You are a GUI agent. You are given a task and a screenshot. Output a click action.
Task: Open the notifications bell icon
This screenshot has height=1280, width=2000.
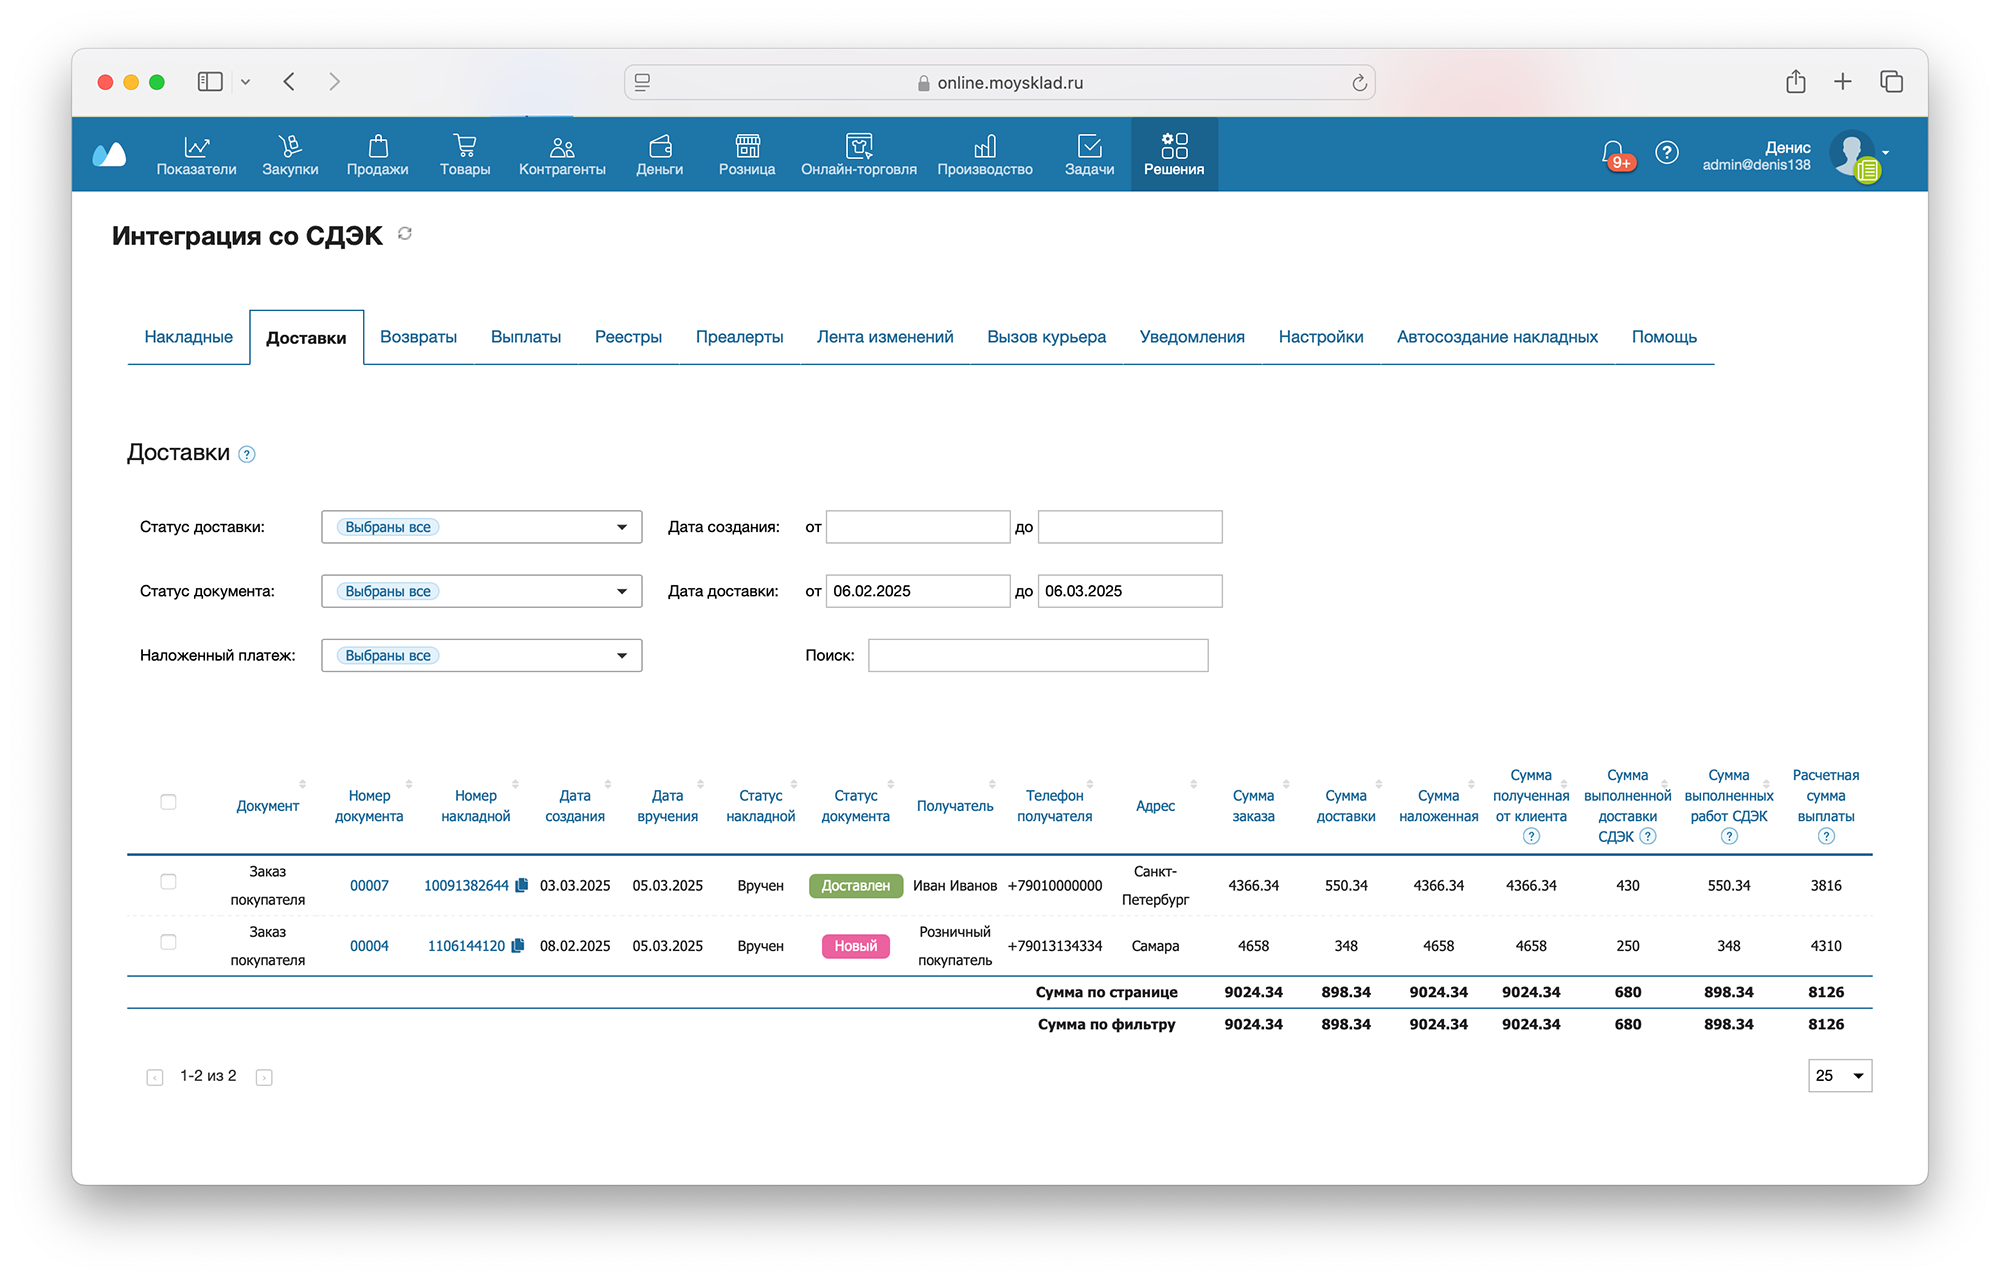pyautogui.click(x=1612, y=152)
